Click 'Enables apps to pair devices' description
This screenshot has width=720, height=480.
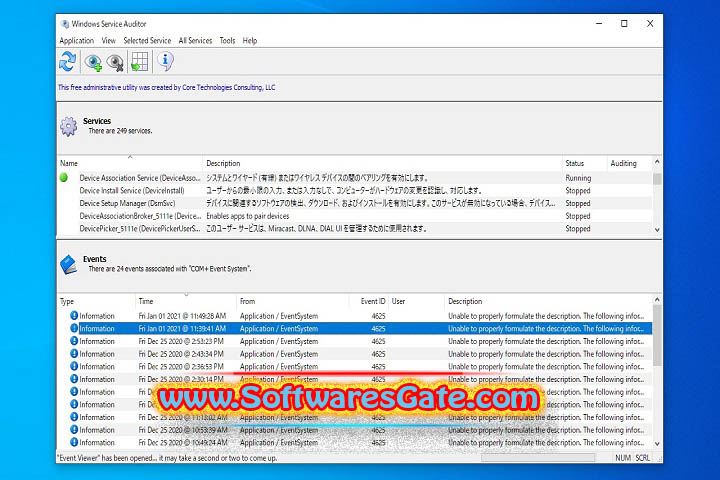coord(248,216)
